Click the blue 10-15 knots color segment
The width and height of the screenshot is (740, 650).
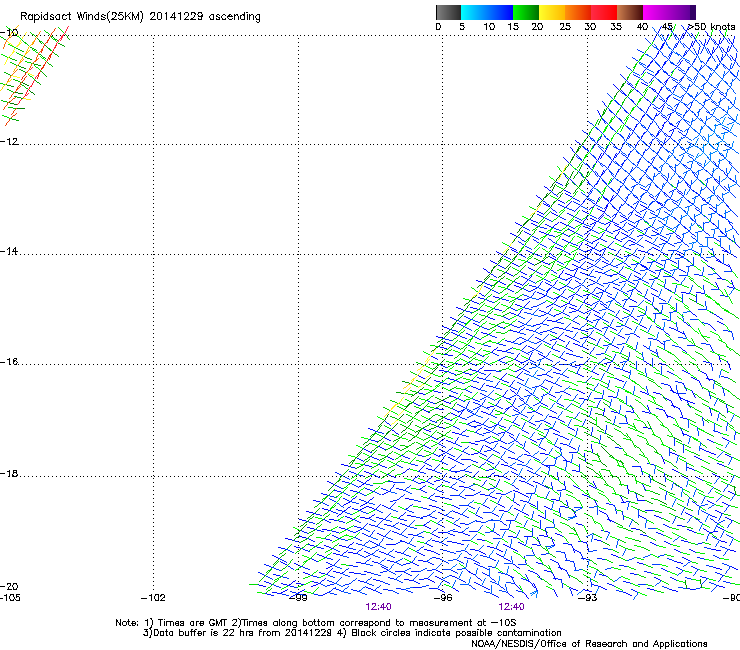pos(500,12)
